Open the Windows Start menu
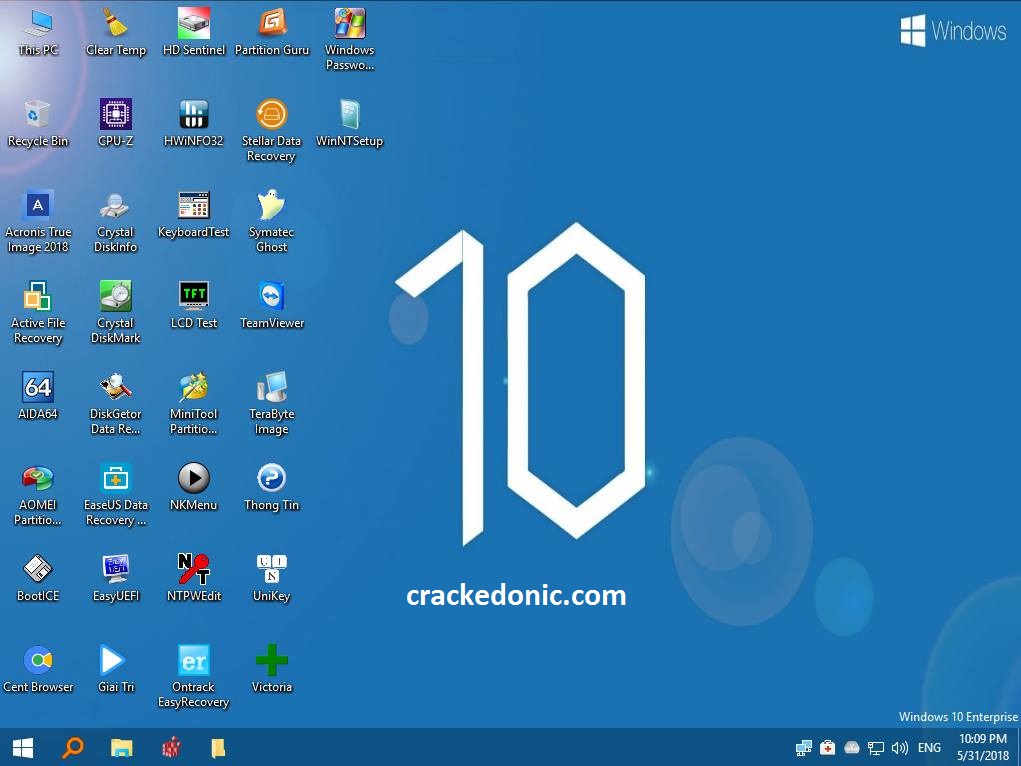 (23, 748)
